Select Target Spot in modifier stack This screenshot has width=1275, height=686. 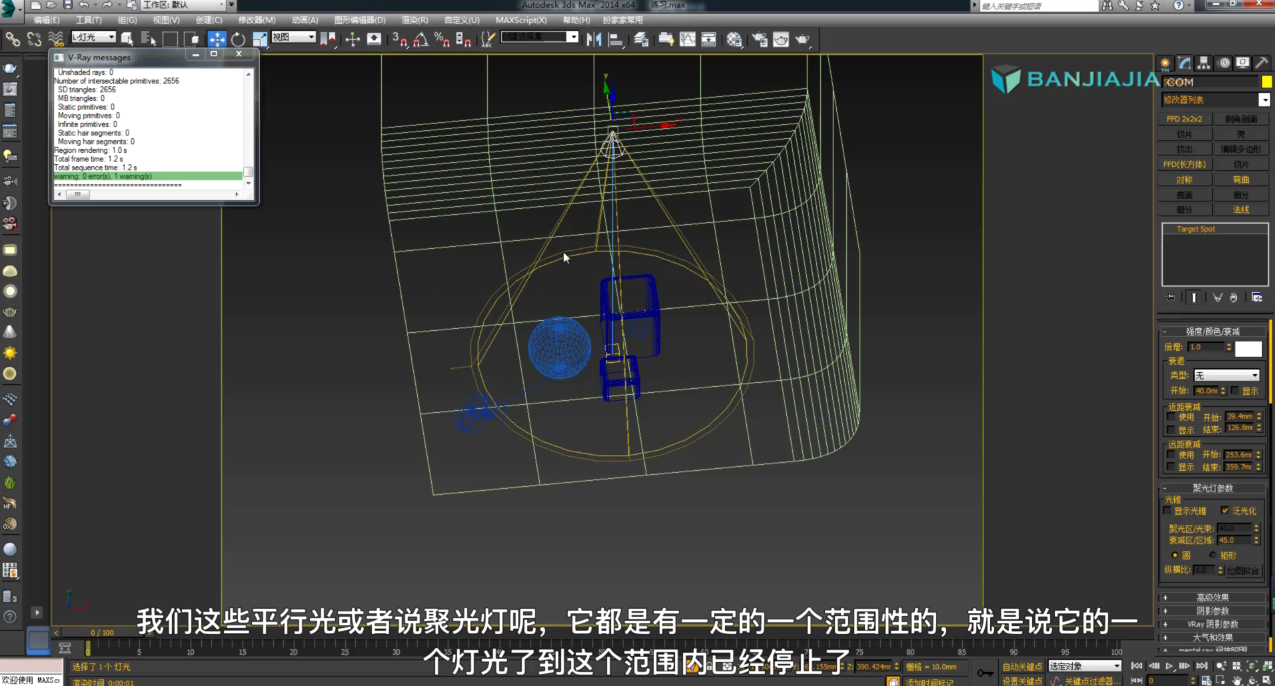pyautogui.click(x=1196, y=229)
